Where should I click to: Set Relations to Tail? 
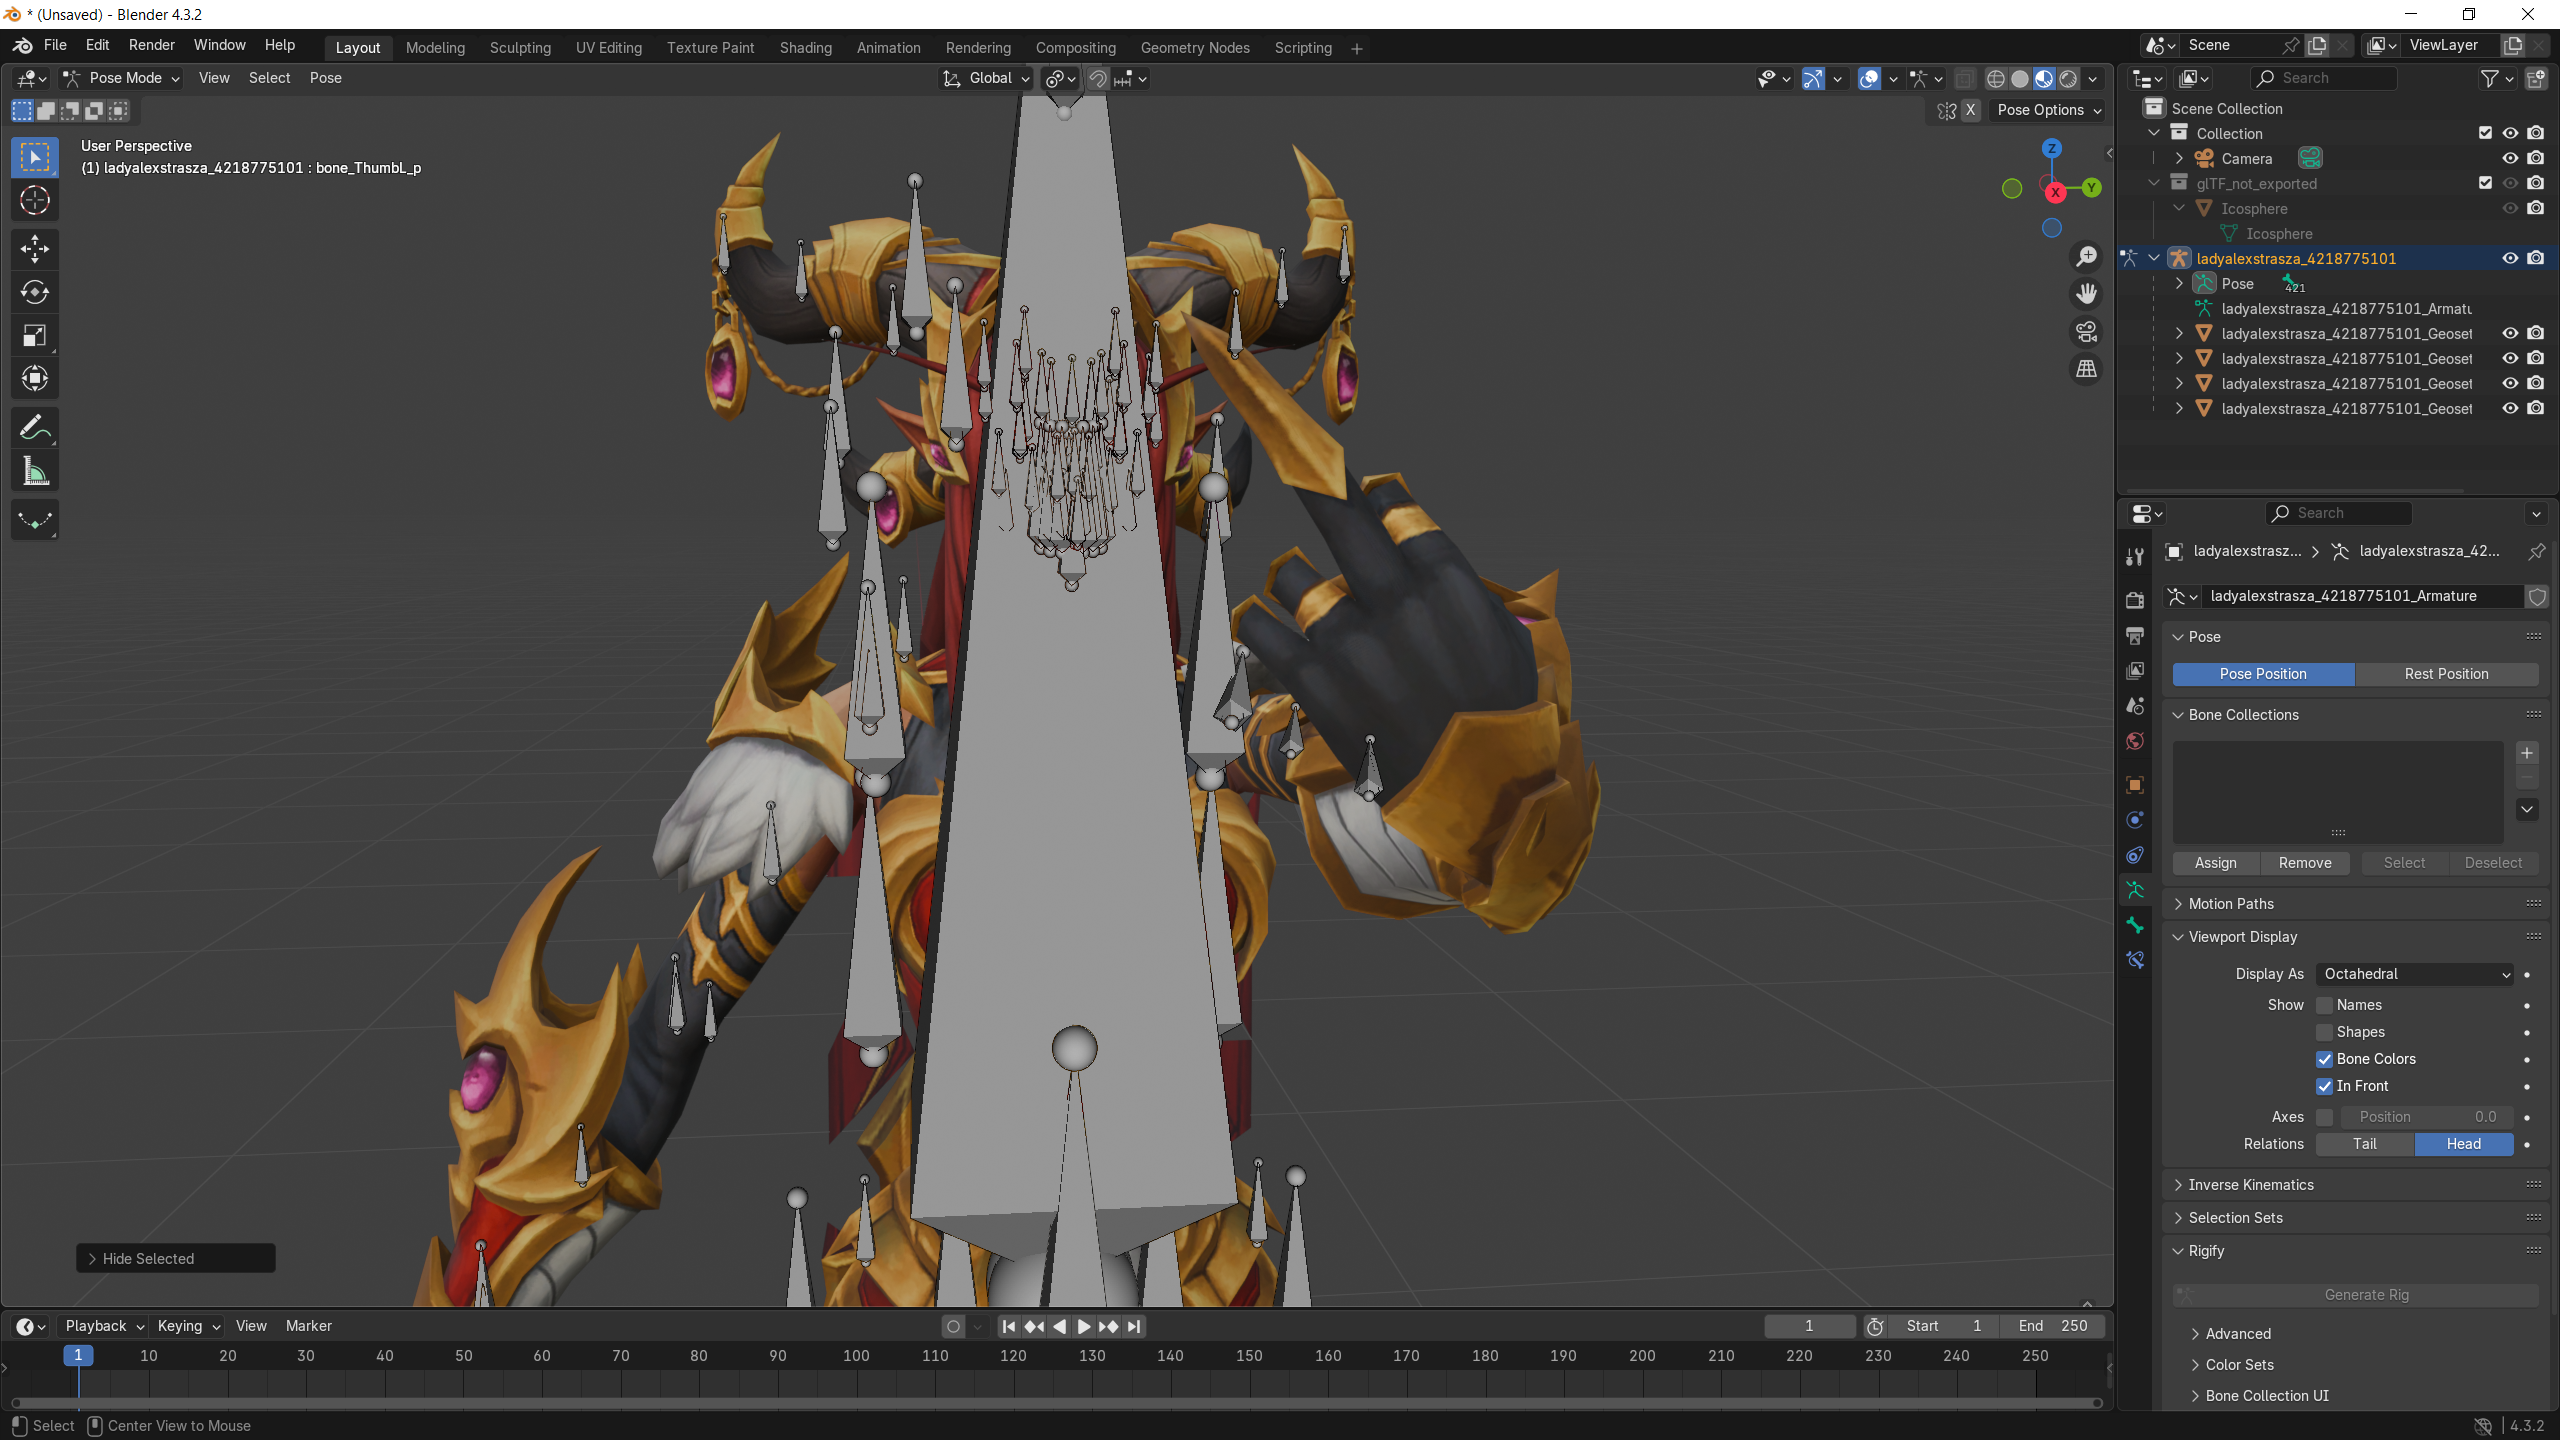pos(2365,1144)
